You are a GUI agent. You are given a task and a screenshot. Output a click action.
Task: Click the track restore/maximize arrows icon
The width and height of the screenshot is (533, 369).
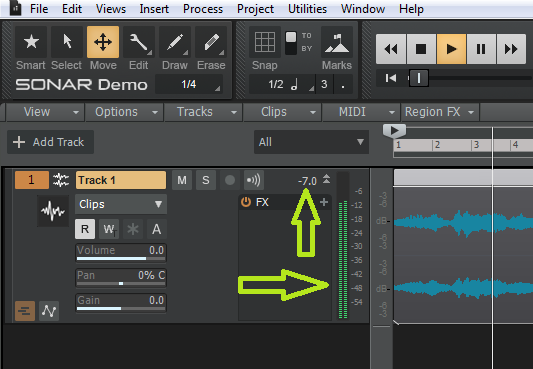326,179
